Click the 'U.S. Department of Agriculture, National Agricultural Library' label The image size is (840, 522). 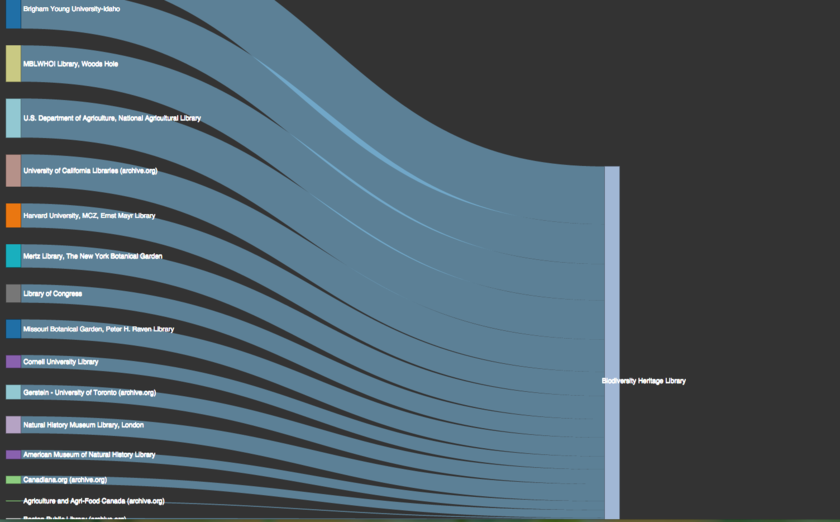[x=112, y=118]
